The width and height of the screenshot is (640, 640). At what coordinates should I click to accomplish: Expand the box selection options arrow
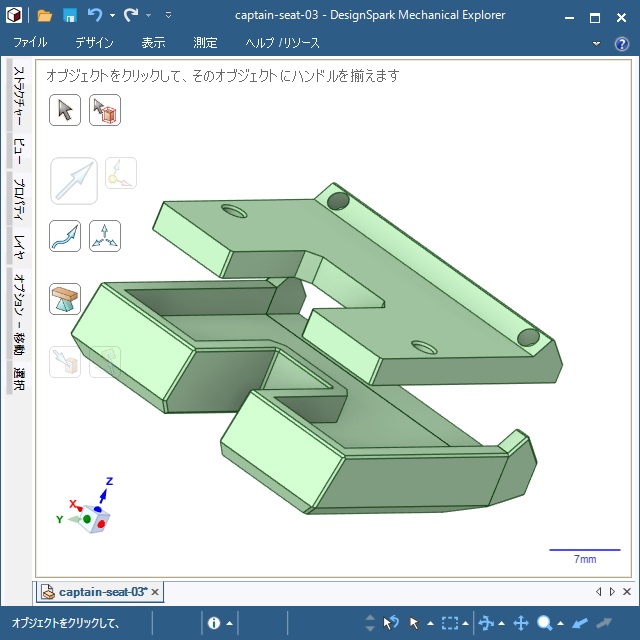(465, 623)
